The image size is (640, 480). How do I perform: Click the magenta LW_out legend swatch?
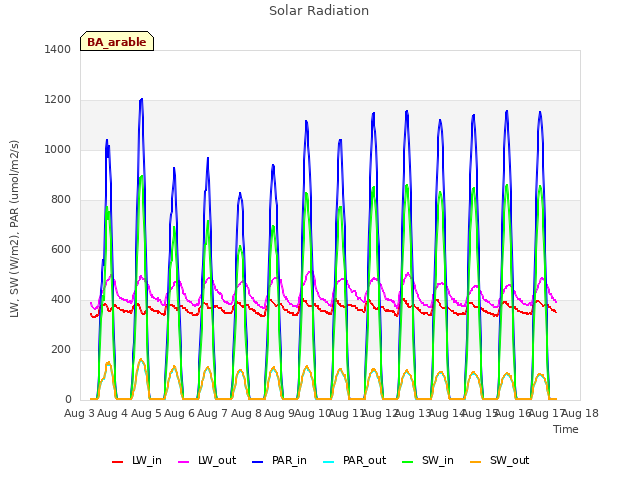[184, 462]
